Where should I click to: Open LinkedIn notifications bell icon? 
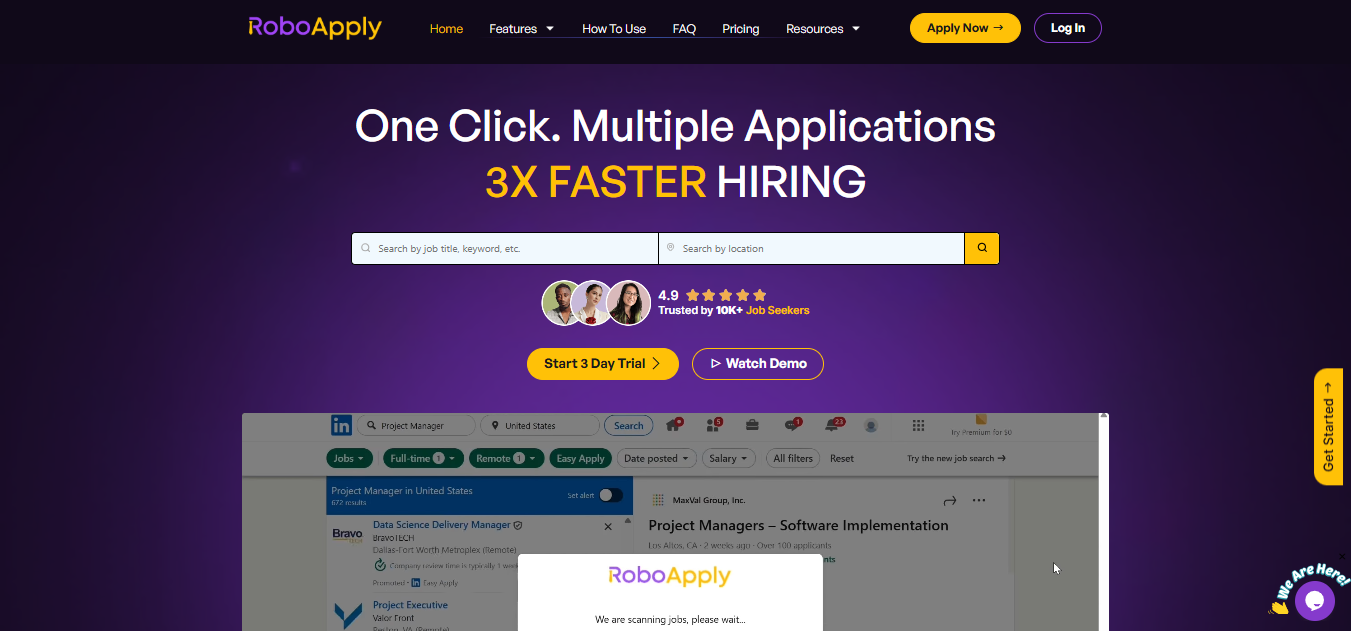[833, 425]
